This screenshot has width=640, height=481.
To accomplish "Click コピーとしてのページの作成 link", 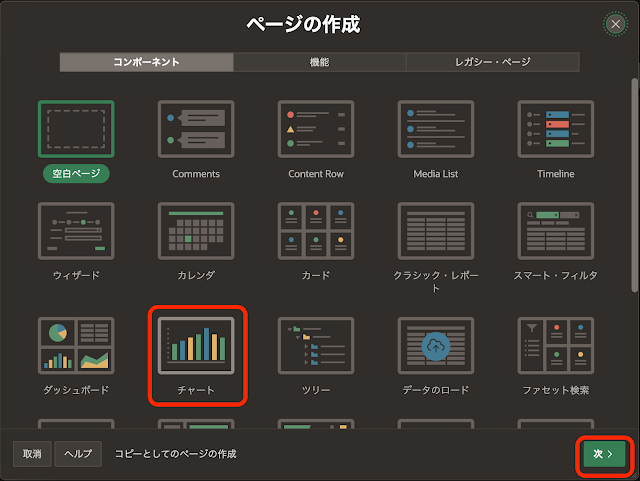I will tap(176, 454).
